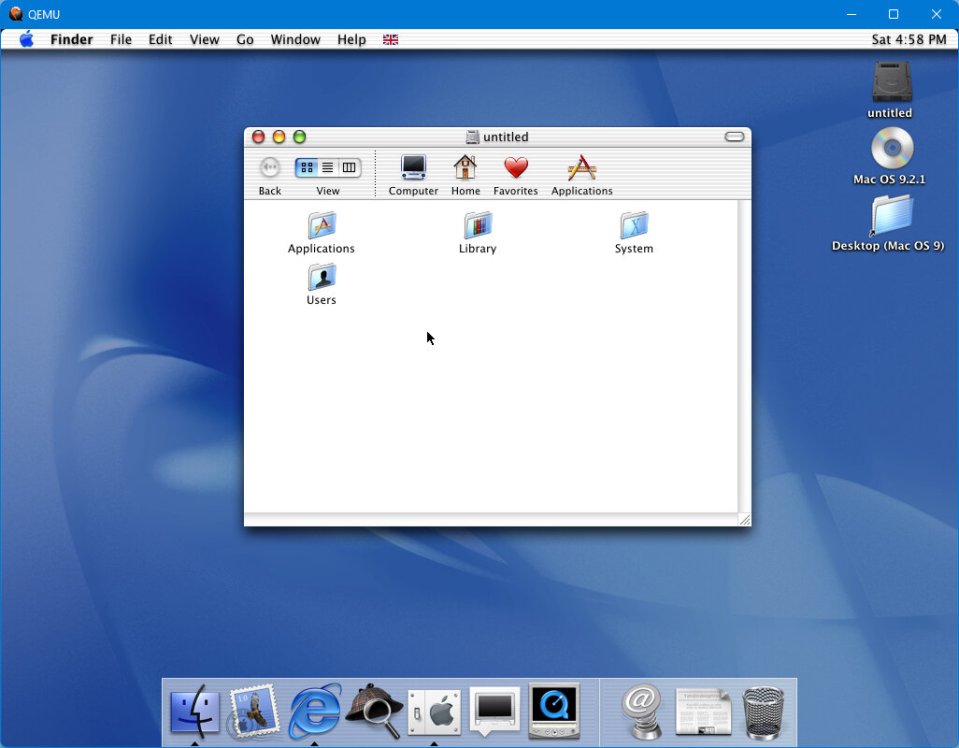Open QuickTime Player in the Dock
The image size is (959, 748).
pyautogui.click(x=554, y=712)
